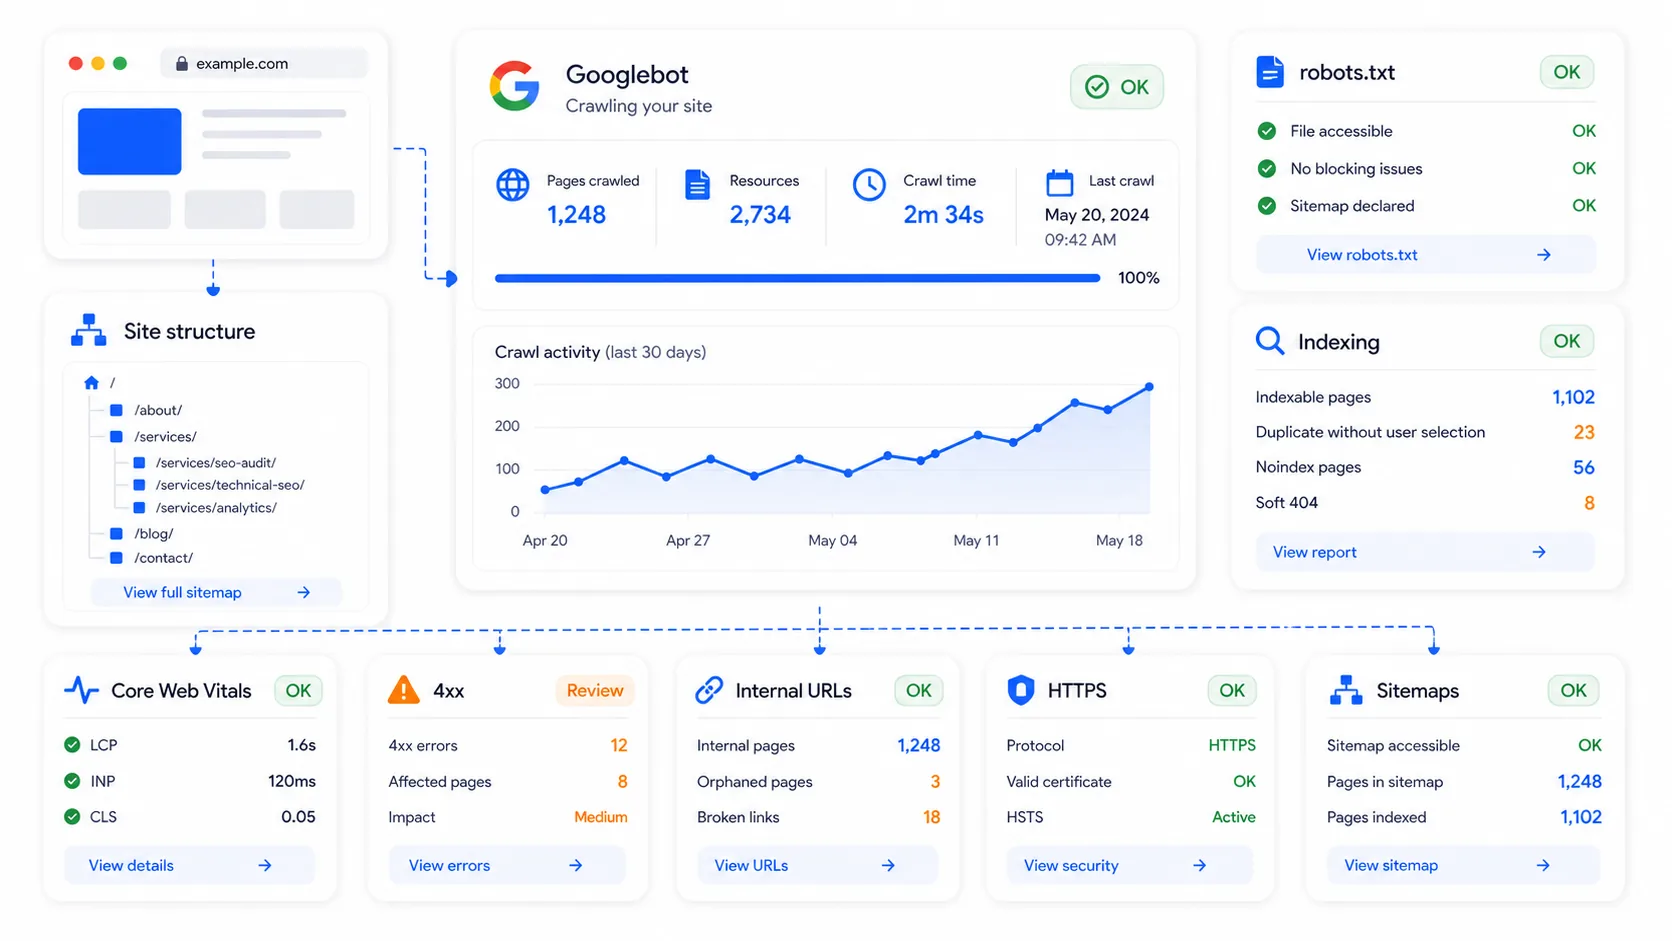Screen dimensions: 1672x941
Task: Click the green dot in browser window
Action: [120, 63]
